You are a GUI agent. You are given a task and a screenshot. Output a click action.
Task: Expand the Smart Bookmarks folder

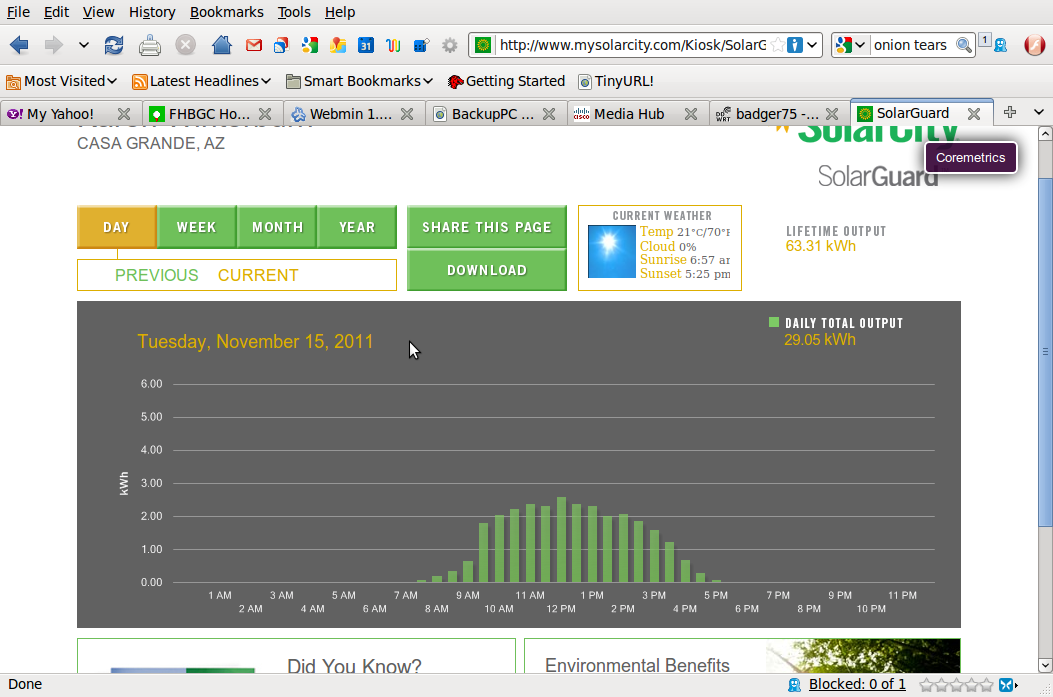359,81
